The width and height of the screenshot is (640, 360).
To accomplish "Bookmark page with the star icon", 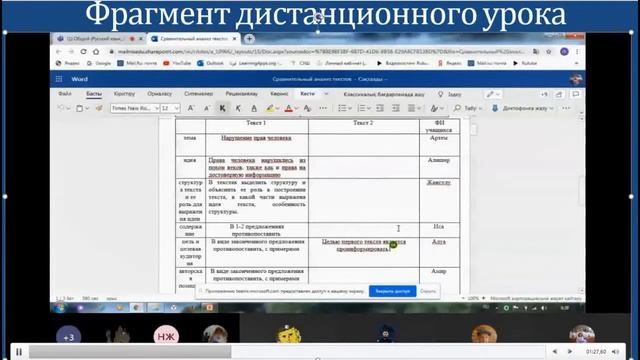I will click(549, 52).
